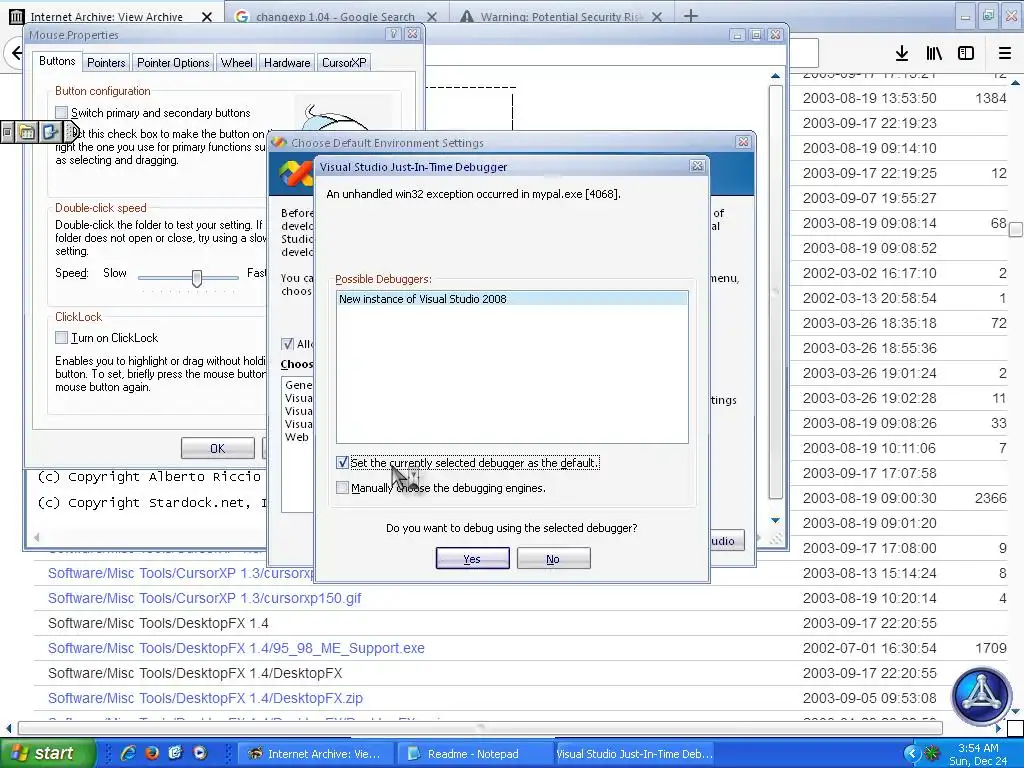1024x768 pixels.
Task: Switch to 'changexp 1.04 - Google Search' tab
Action: point(335,17)
